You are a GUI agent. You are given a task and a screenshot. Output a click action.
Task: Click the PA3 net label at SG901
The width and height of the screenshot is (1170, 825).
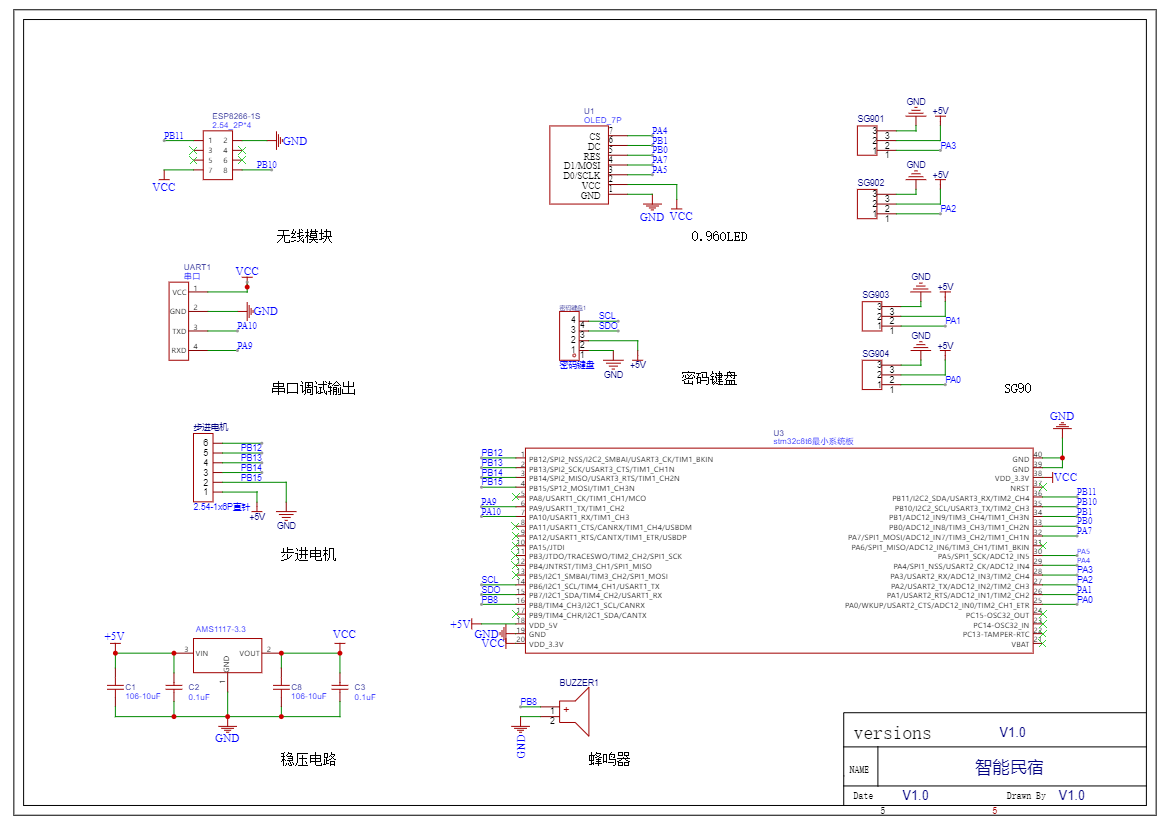948,146
